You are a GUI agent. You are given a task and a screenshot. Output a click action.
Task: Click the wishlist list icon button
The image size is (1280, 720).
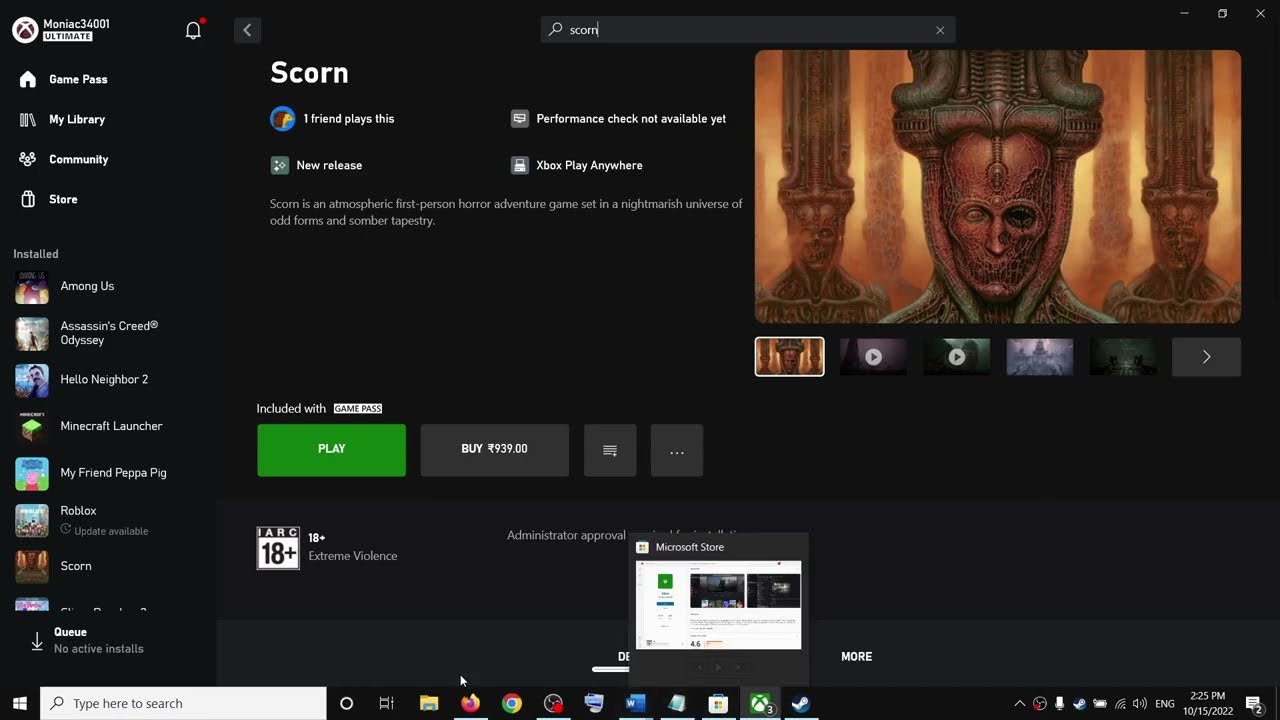click(x=610, y=450)
